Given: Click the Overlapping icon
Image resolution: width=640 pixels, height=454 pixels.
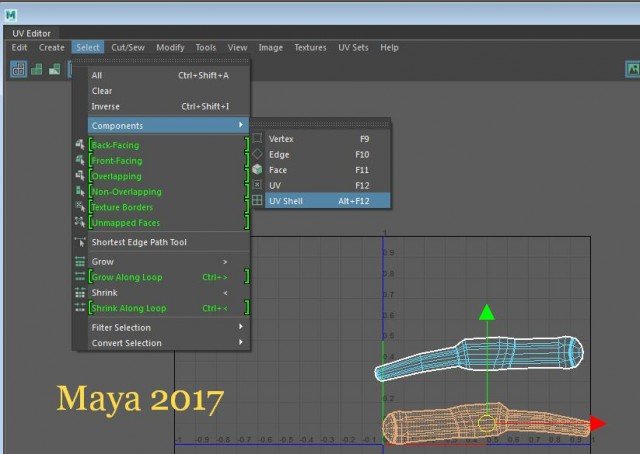Looking at the screenshot, I should (80, 175).
